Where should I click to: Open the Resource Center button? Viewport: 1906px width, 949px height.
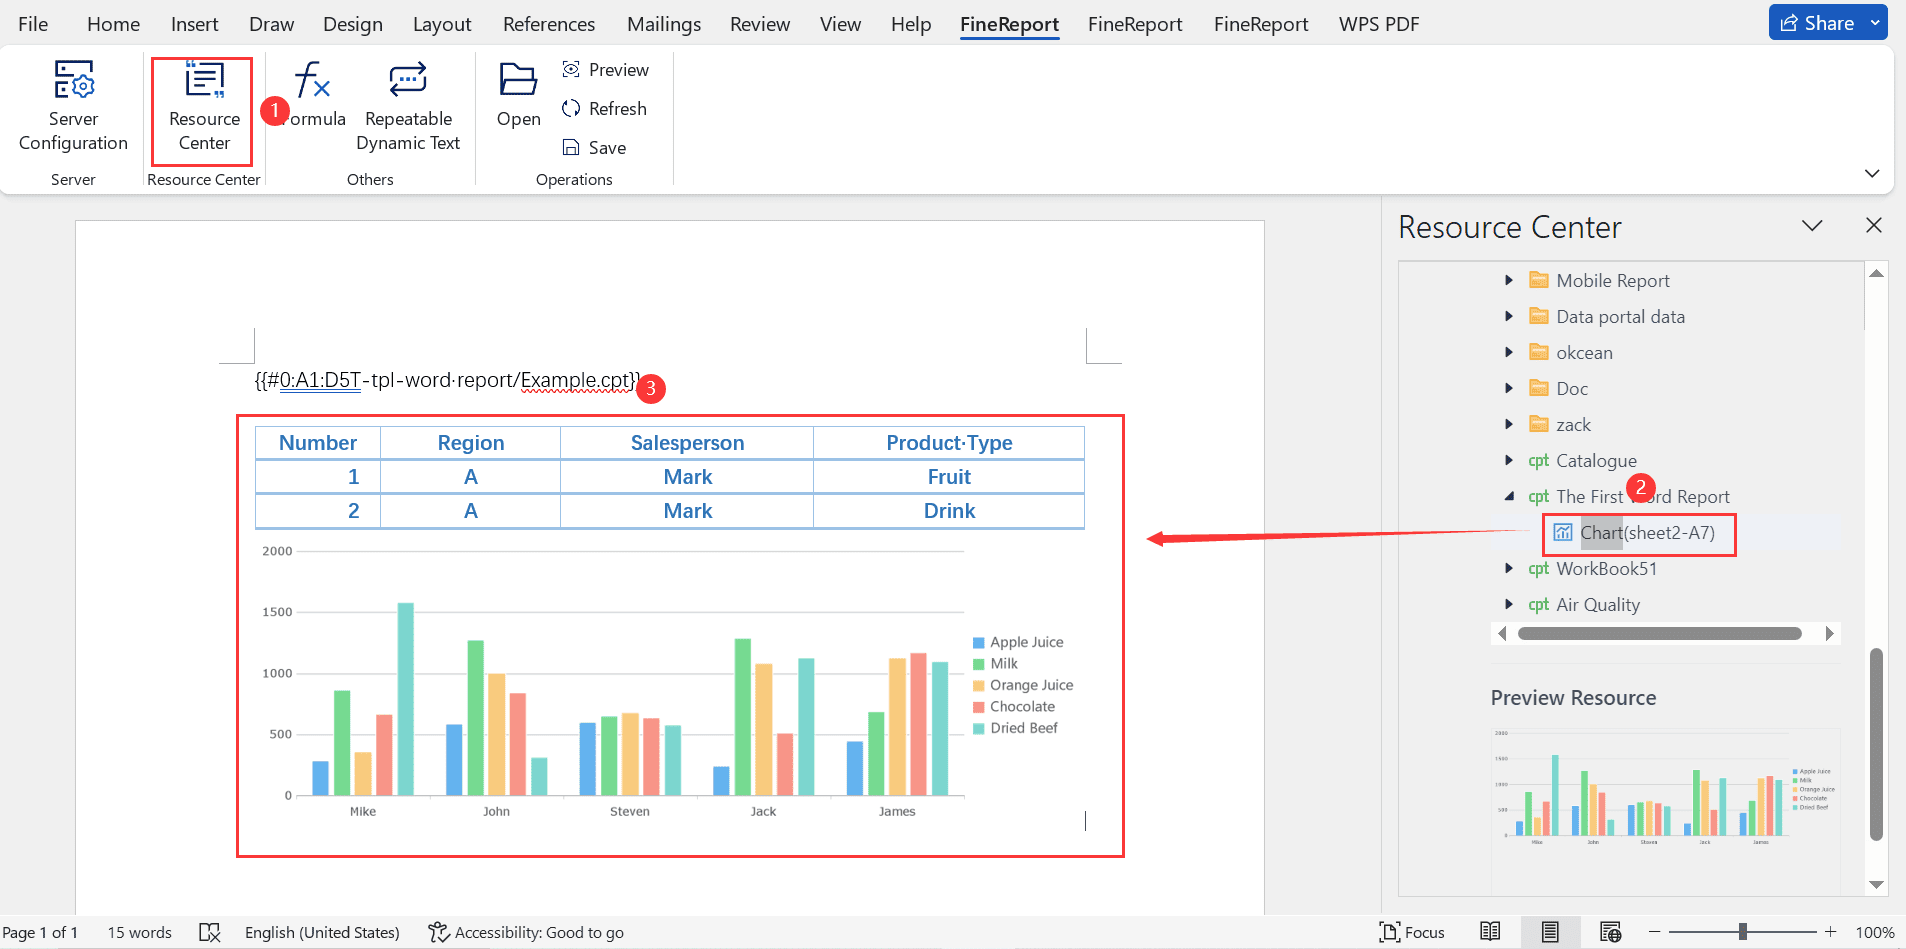click(x=204, y=107)
